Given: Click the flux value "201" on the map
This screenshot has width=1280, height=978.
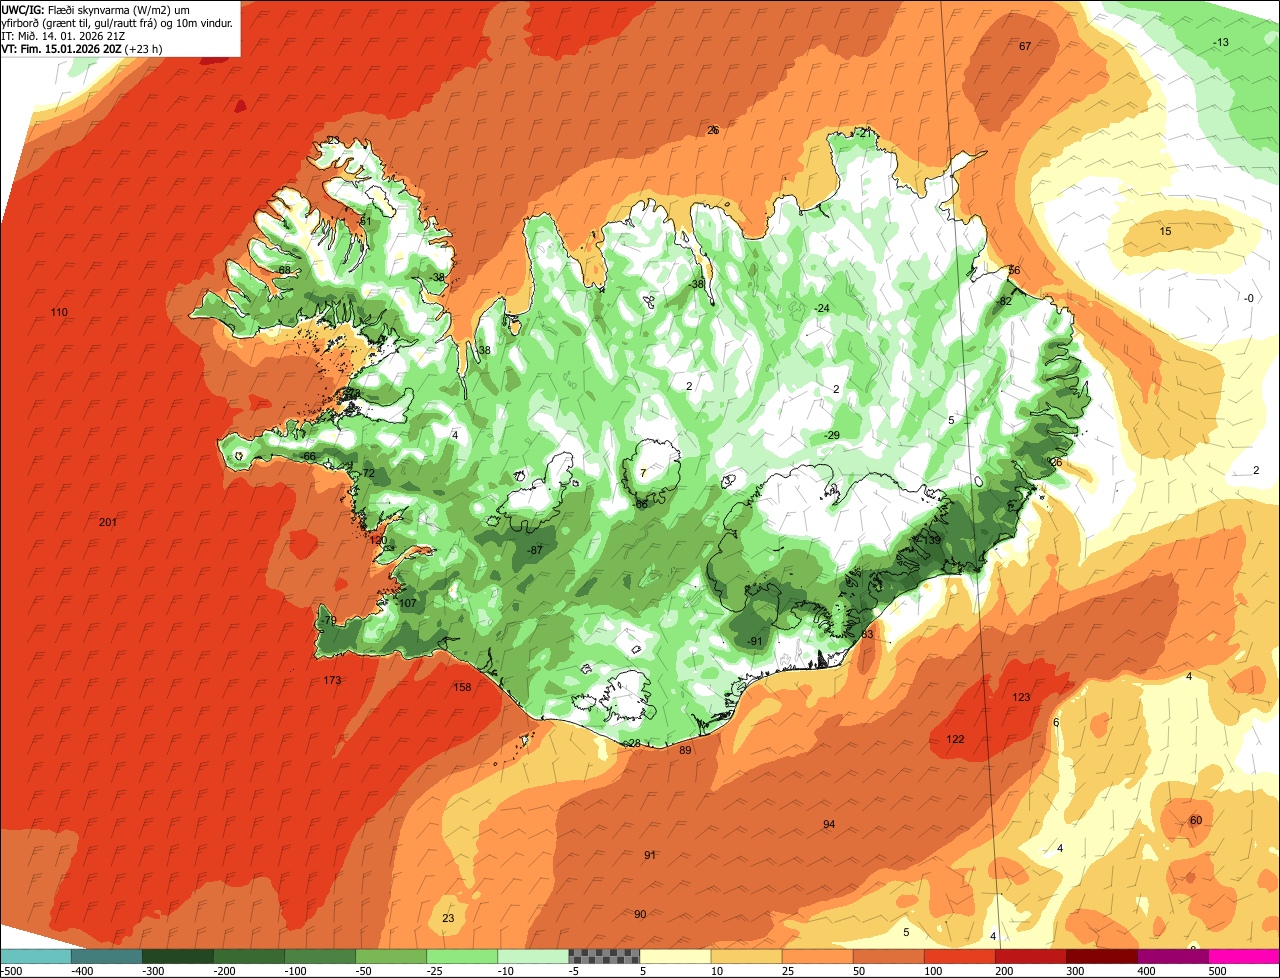Looking at the screenshot, I should [x=108, y=523].
